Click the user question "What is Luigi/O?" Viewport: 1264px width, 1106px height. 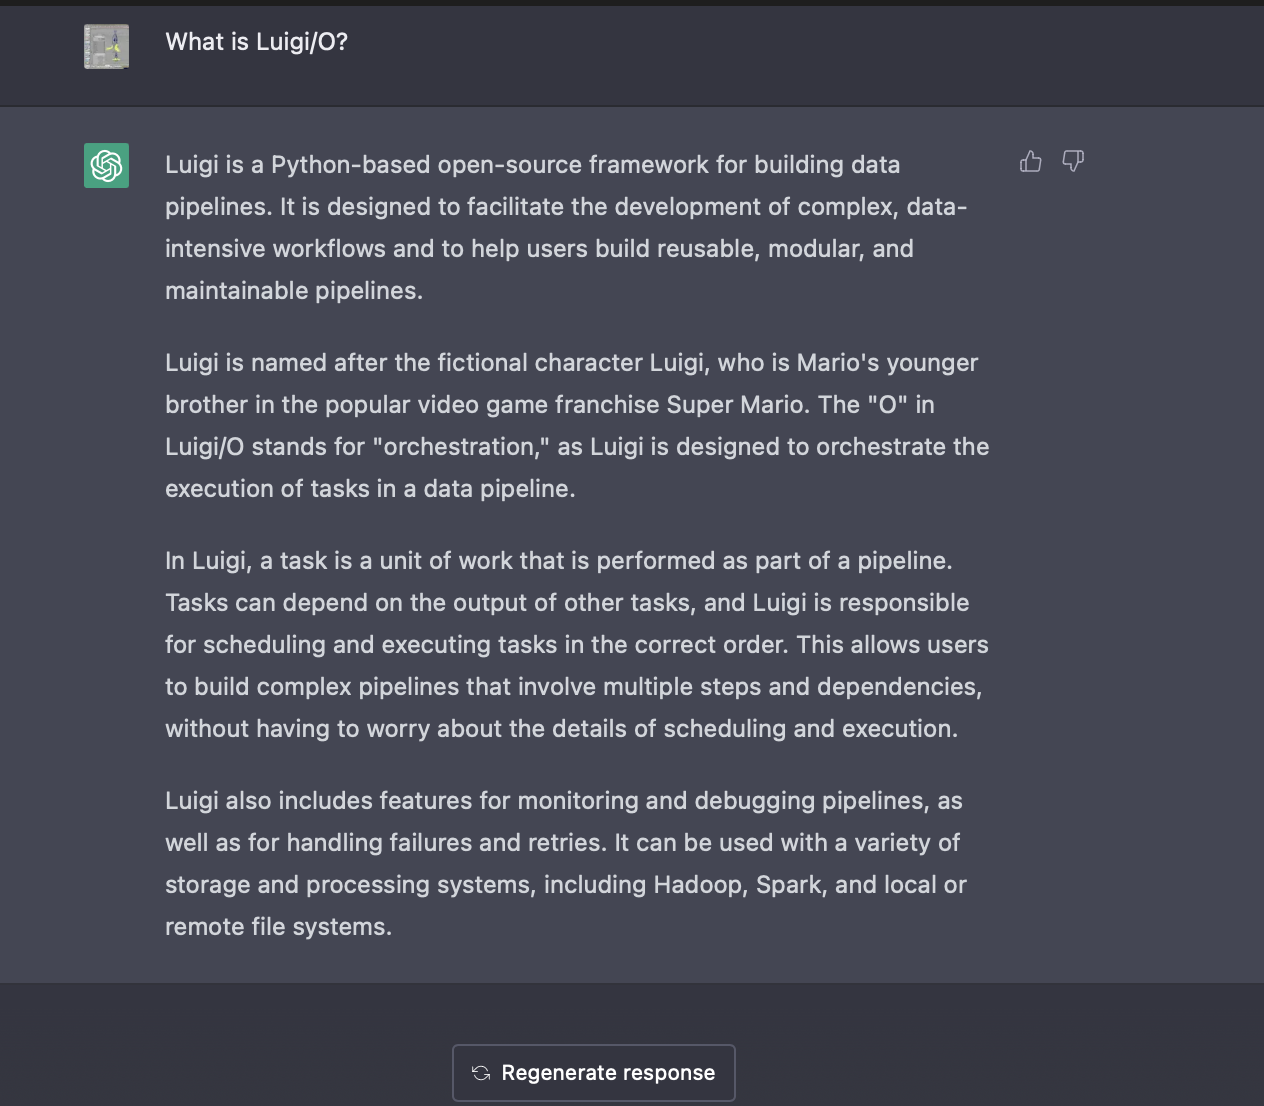pos(257,42)
